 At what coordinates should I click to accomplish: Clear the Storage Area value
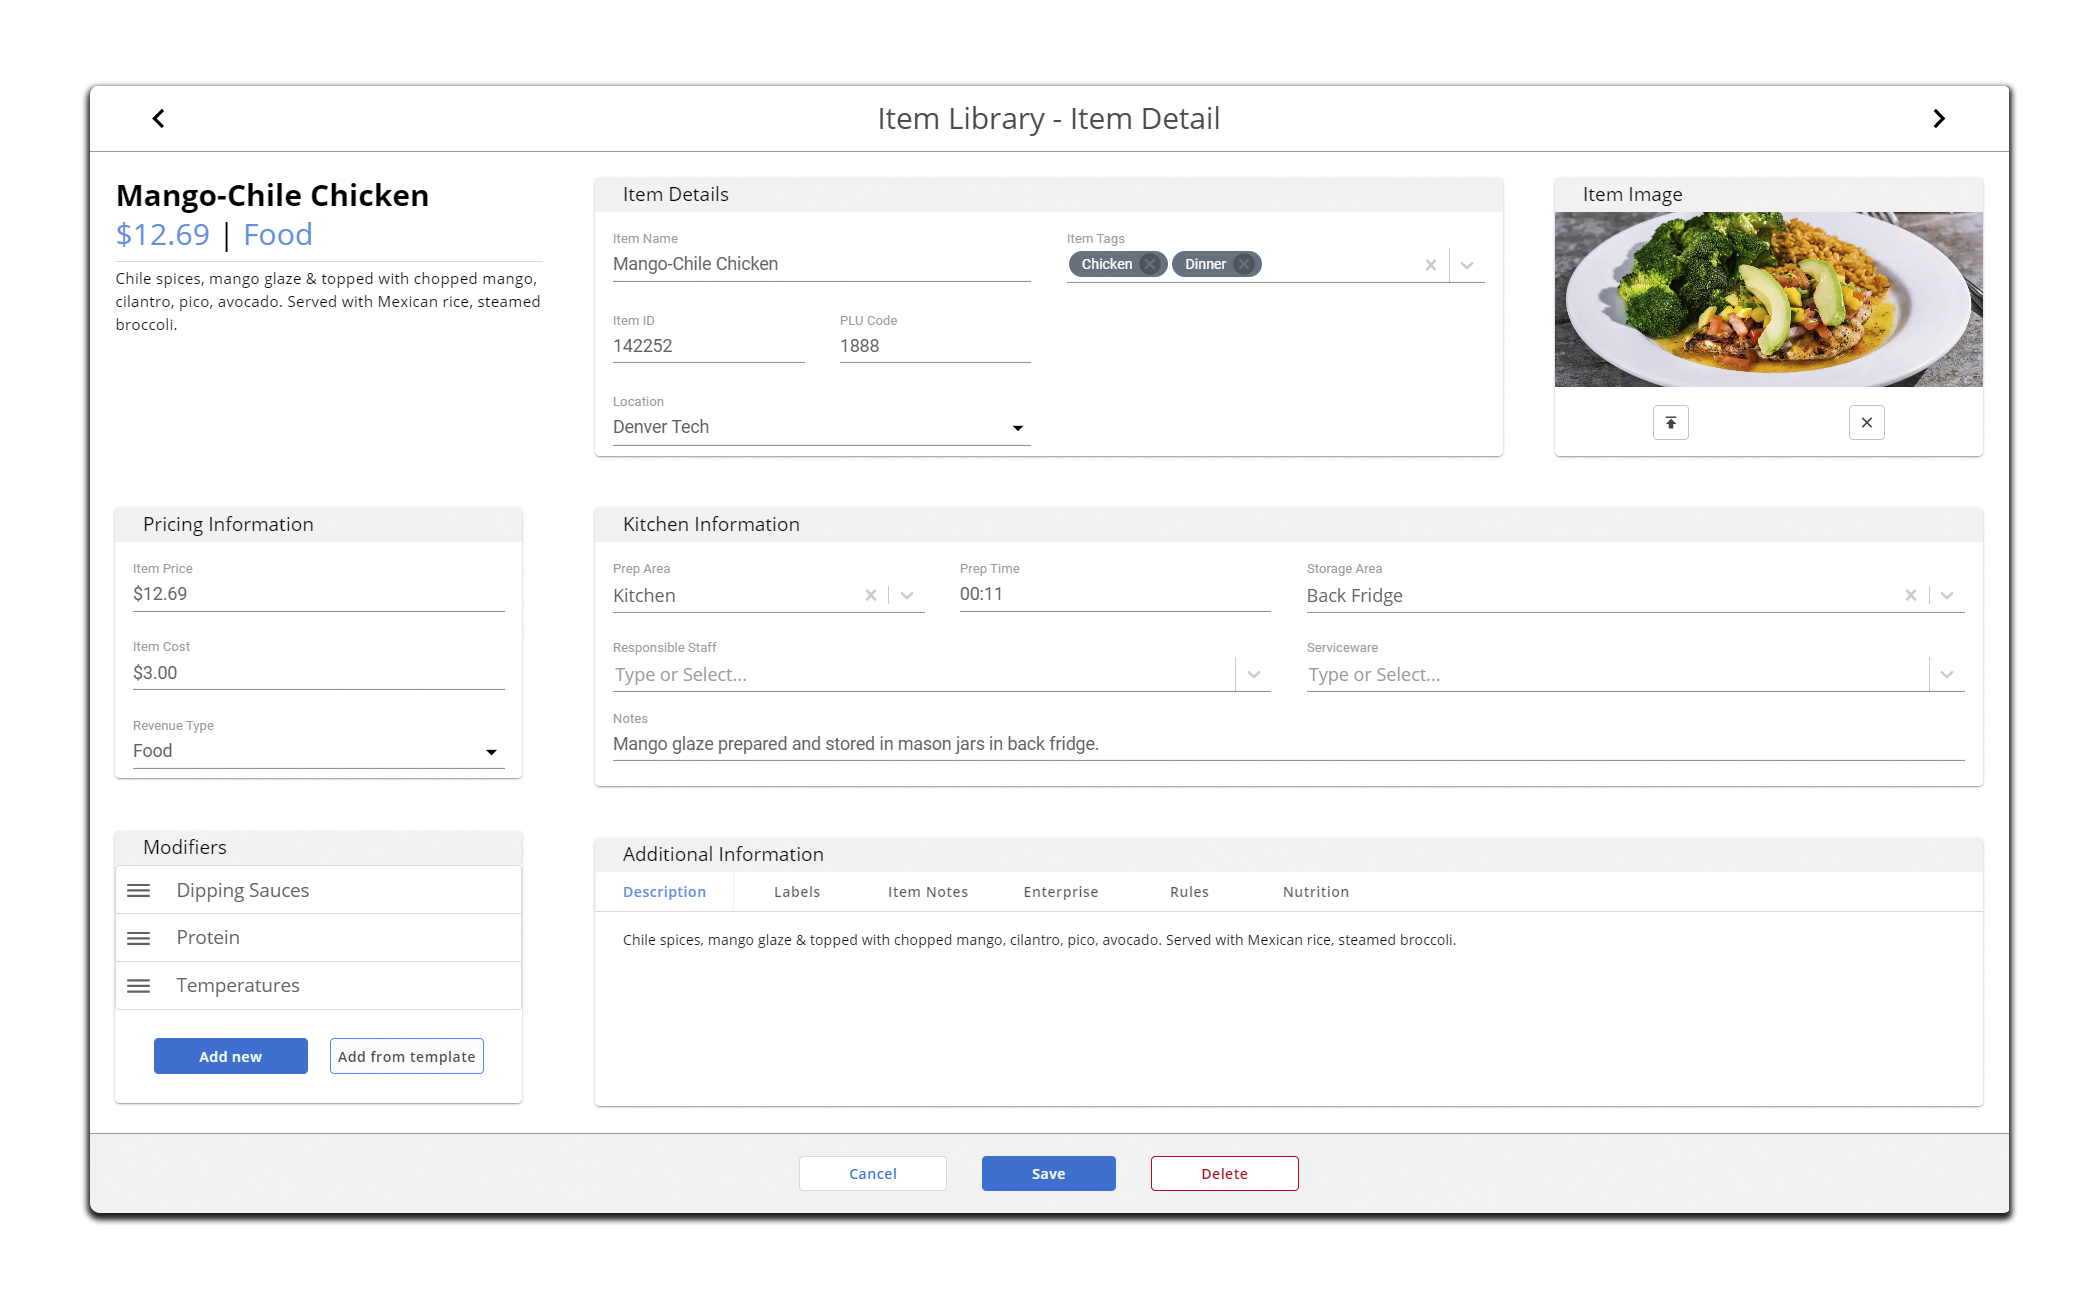(x=1911, y=595)
